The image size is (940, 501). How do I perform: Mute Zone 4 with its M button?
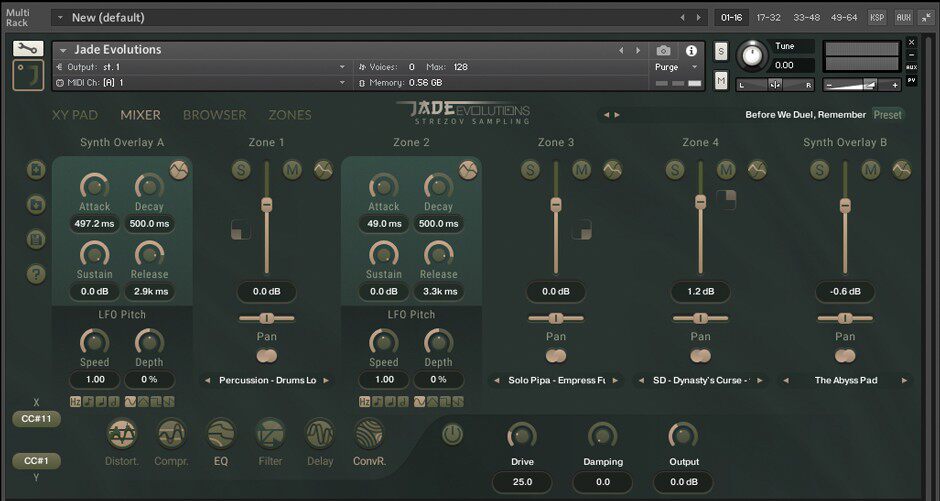coord(726,170)
